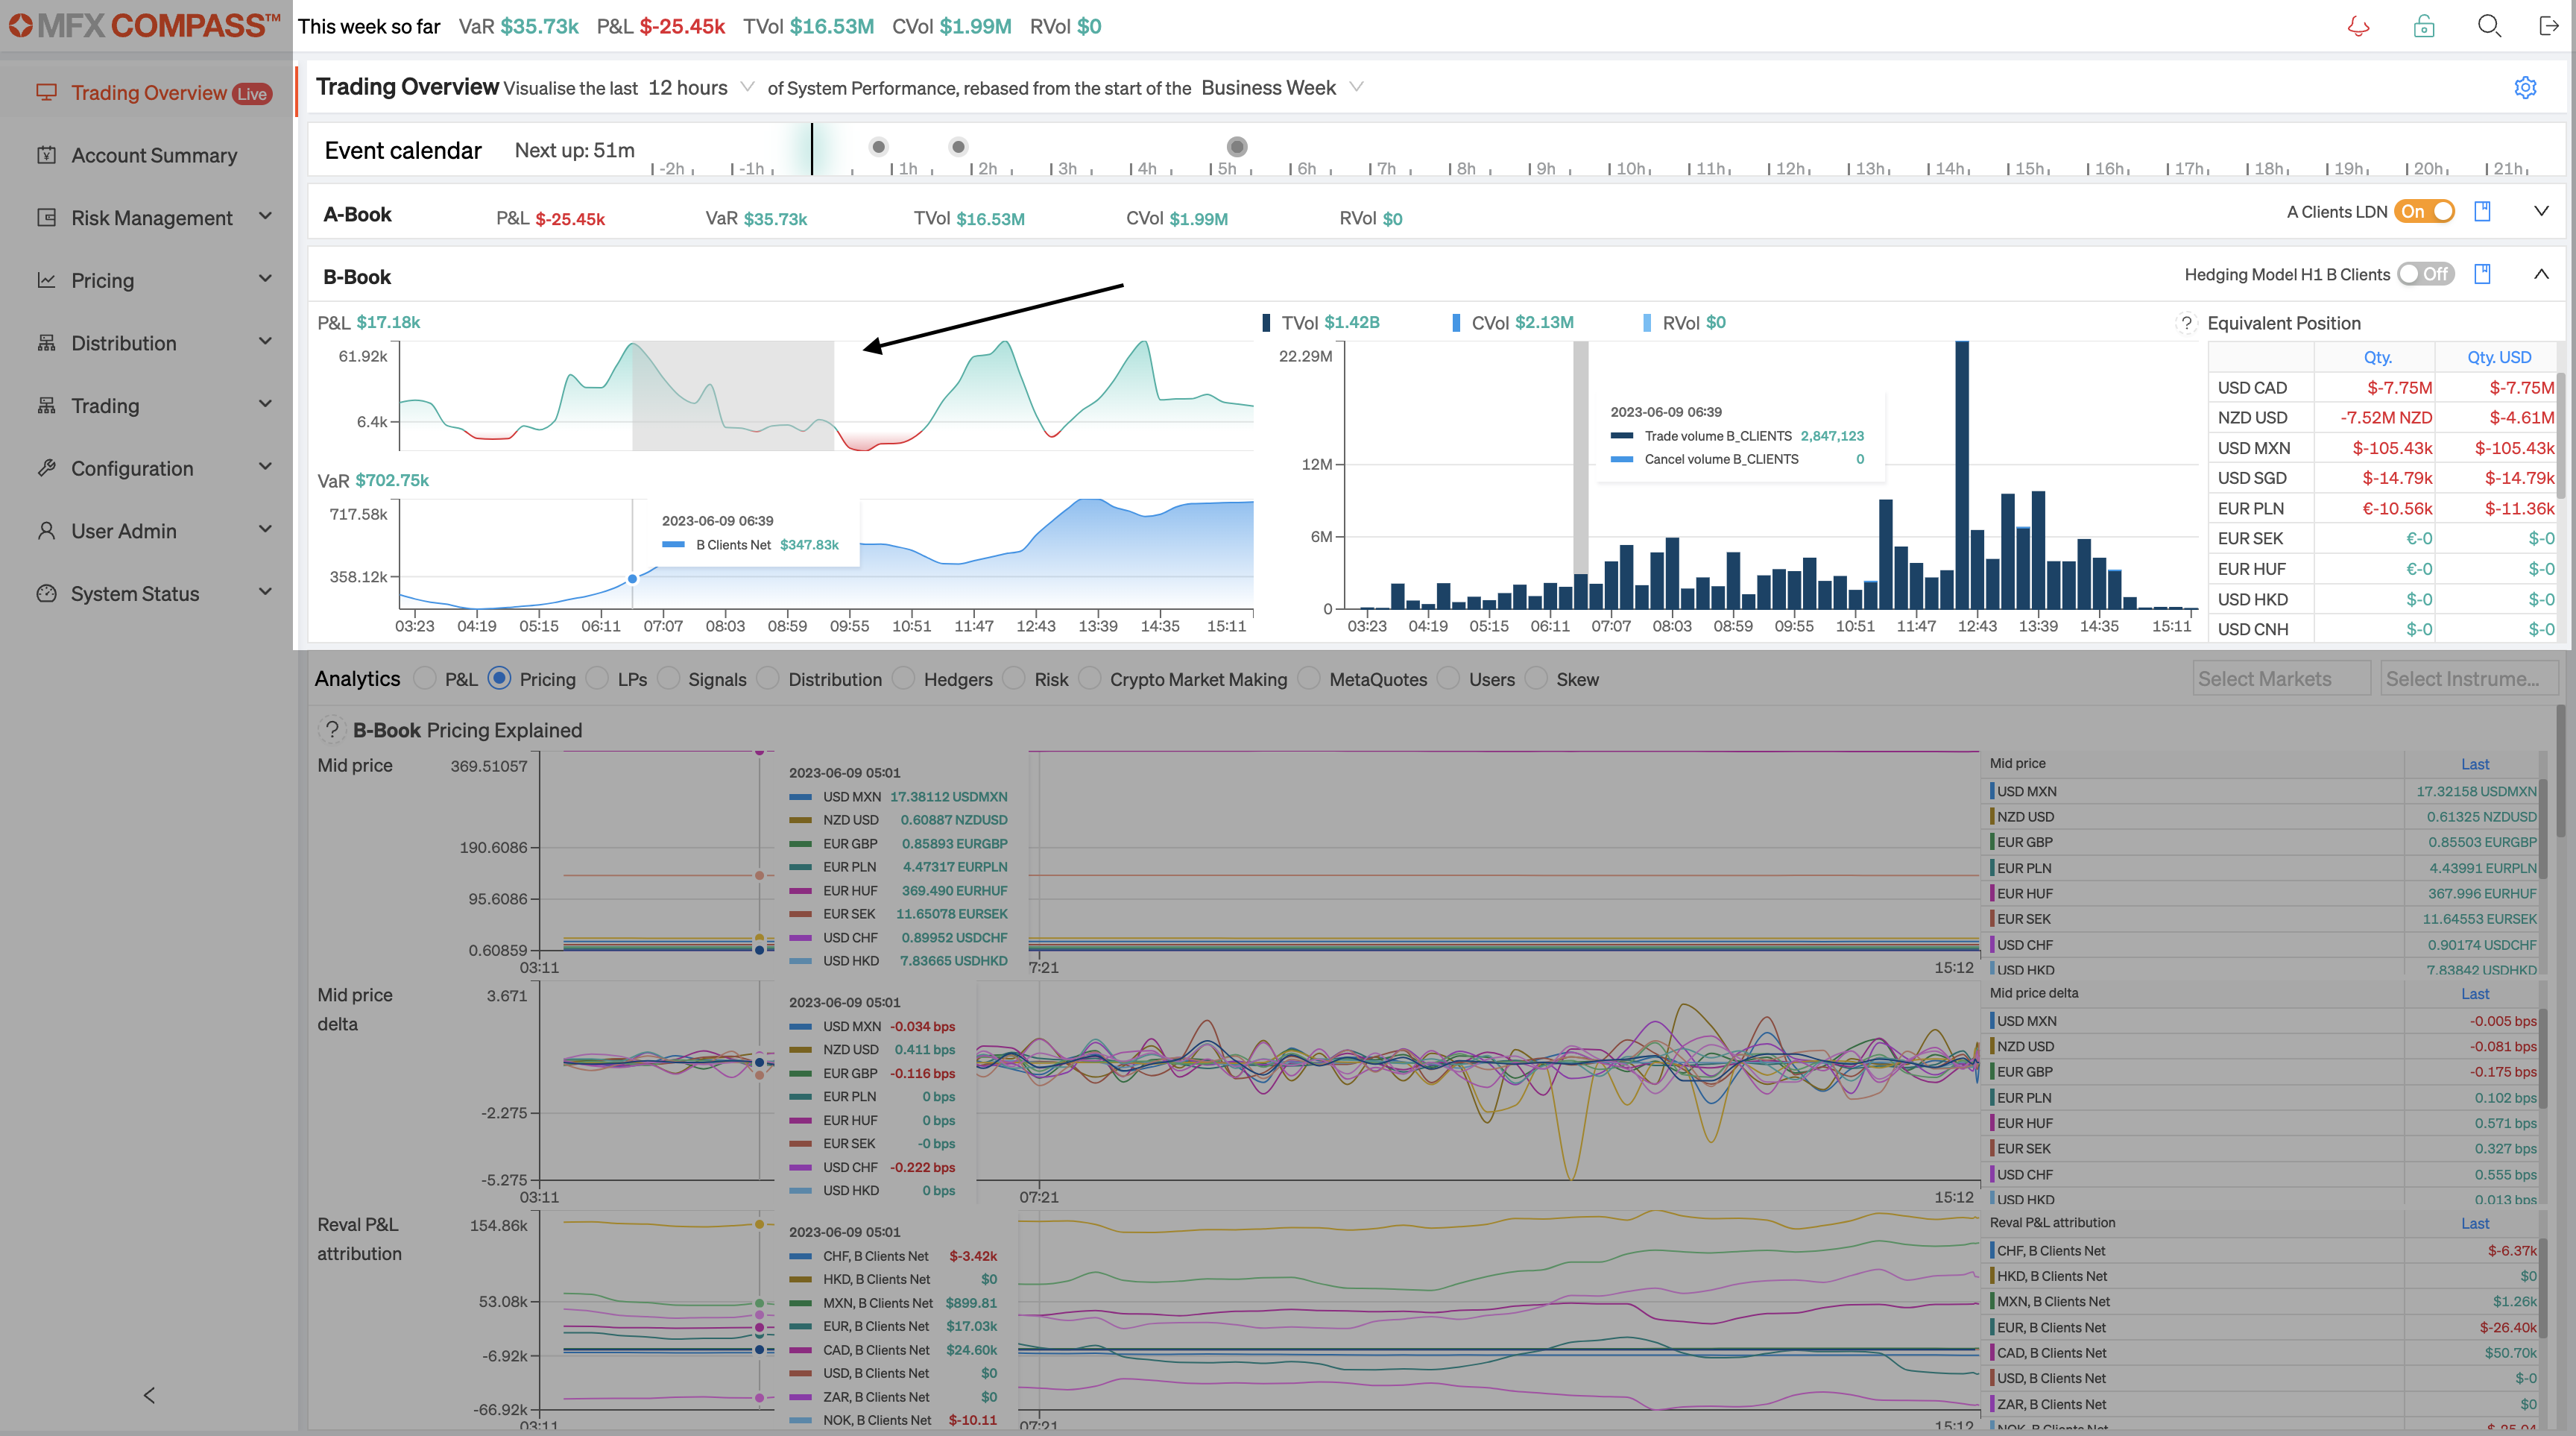Screen dimensions: 2576x1436
Task: Click Qty. USD column header
Action: (2499, 357)
